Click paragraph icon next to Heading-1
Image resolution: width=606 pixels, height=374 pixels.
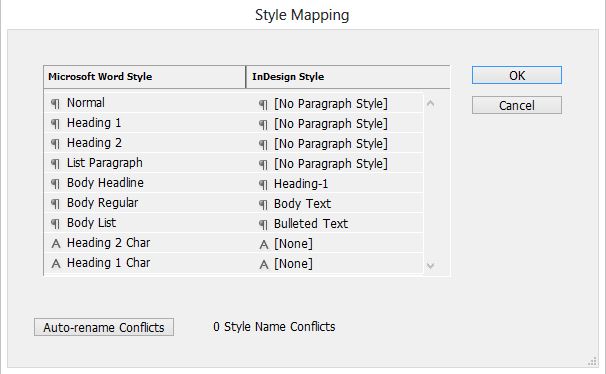[x=263, y=185]
